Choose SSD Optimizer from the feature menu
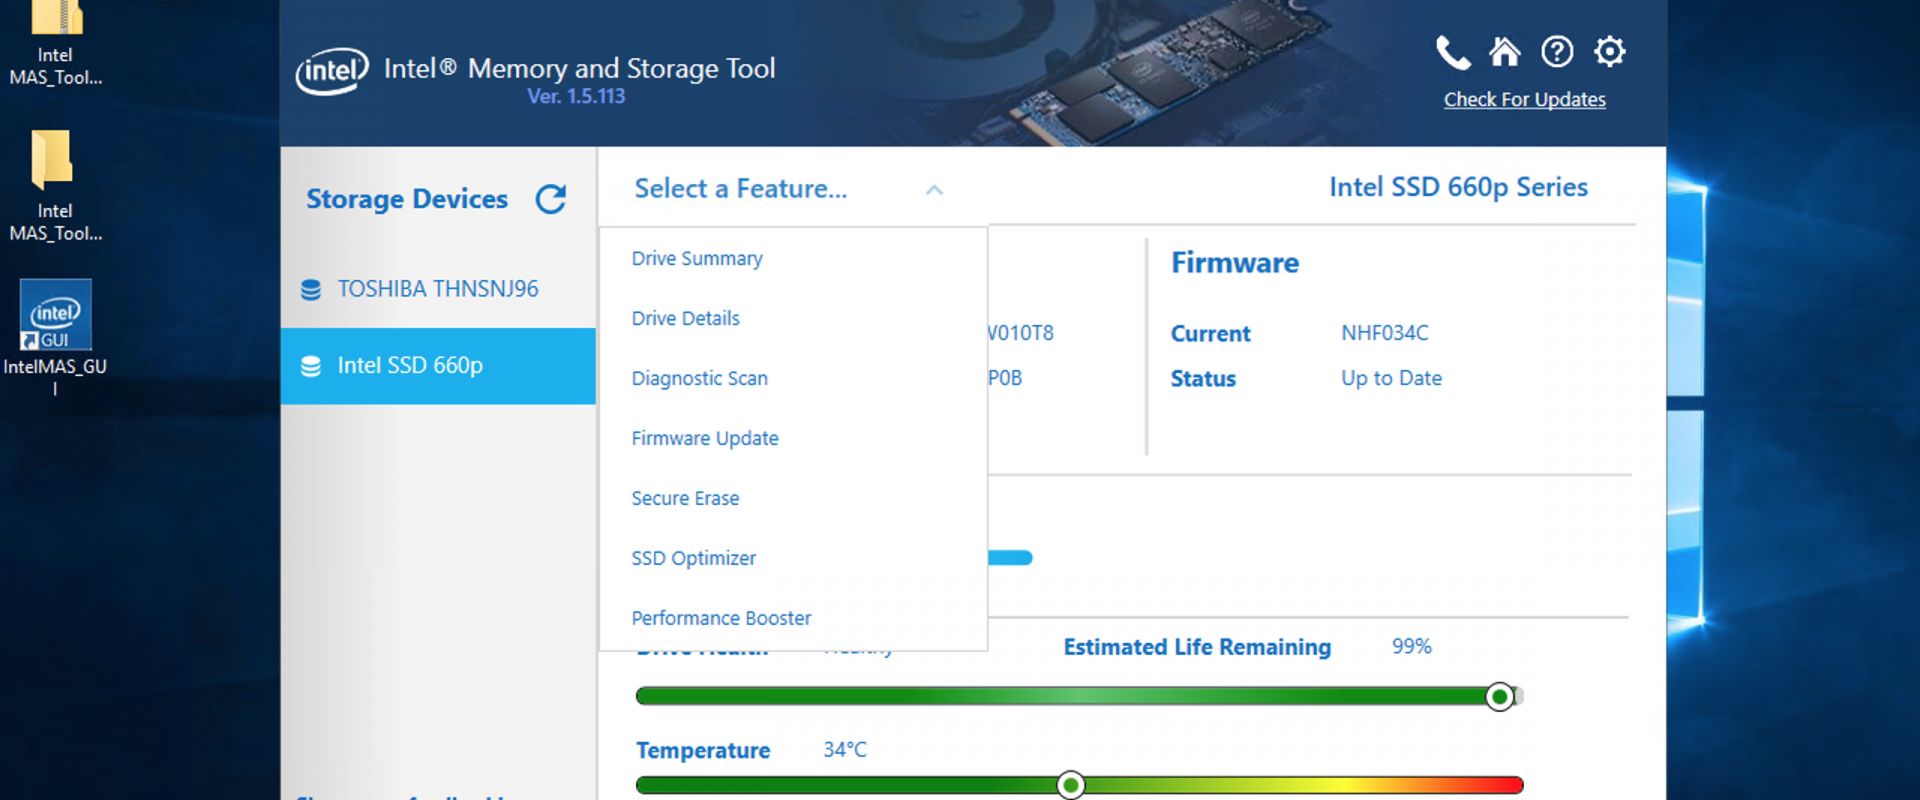 pyautogui.click(x=694, y=558)
